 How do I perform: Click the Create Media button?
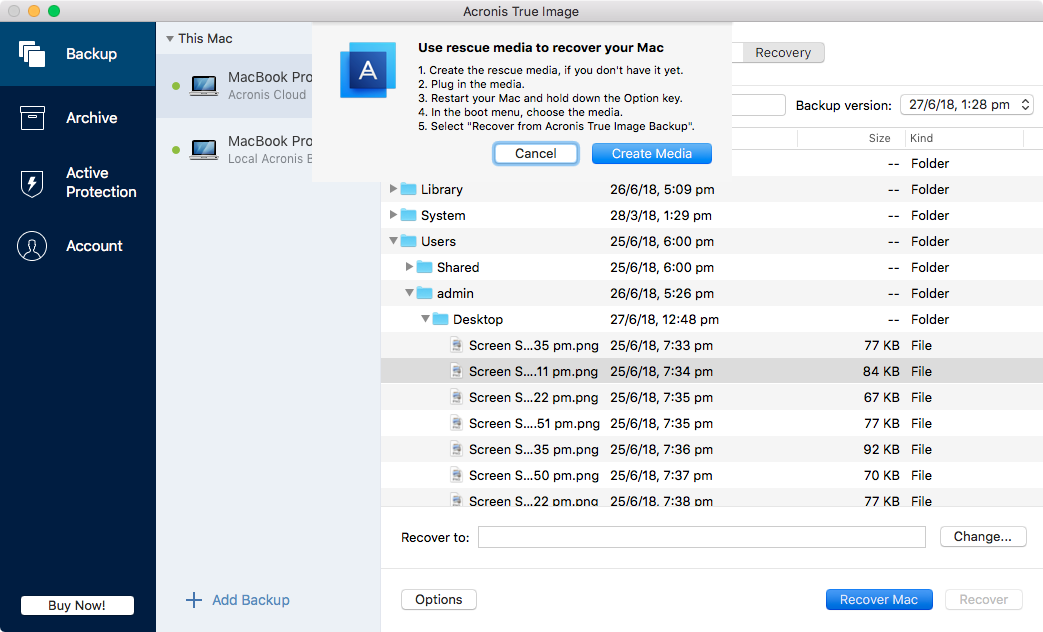tap(651, 153)
